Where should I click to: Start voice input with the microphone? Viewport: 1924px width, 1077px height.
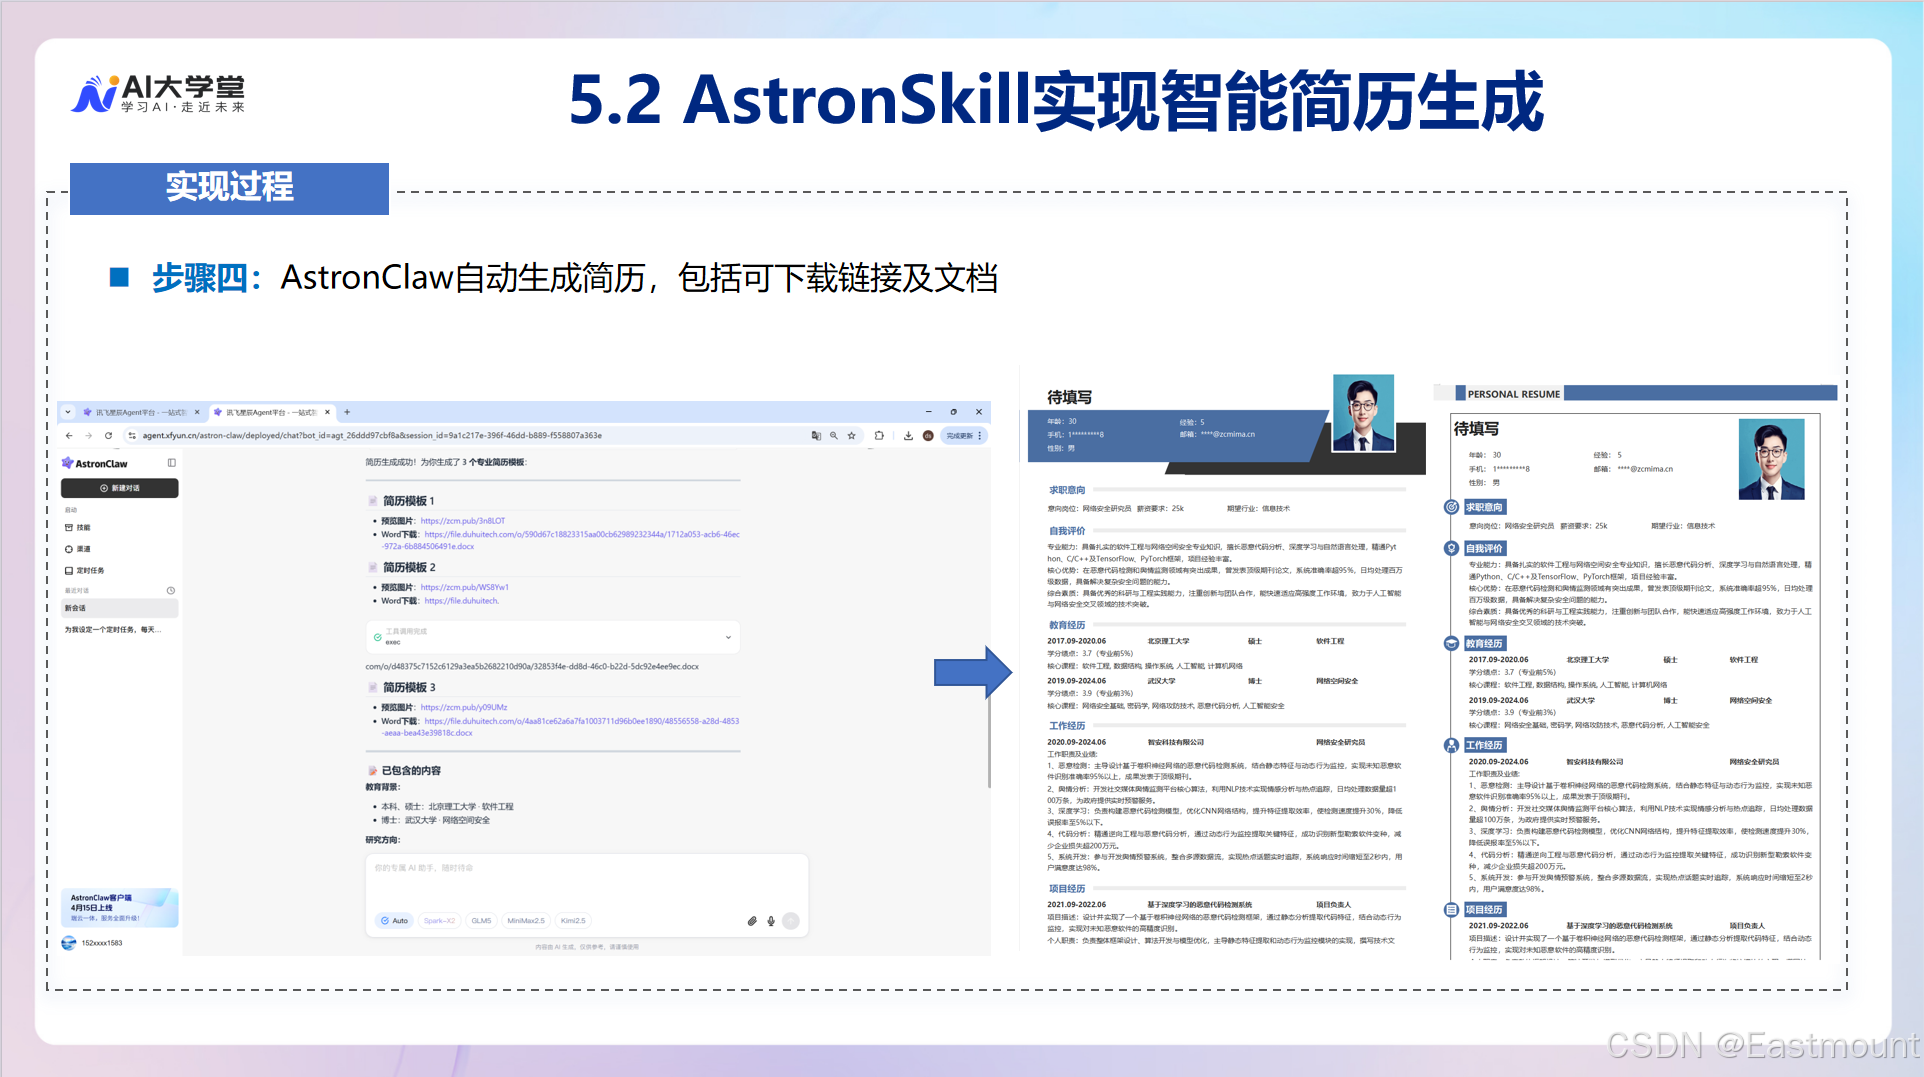[771, 921]
